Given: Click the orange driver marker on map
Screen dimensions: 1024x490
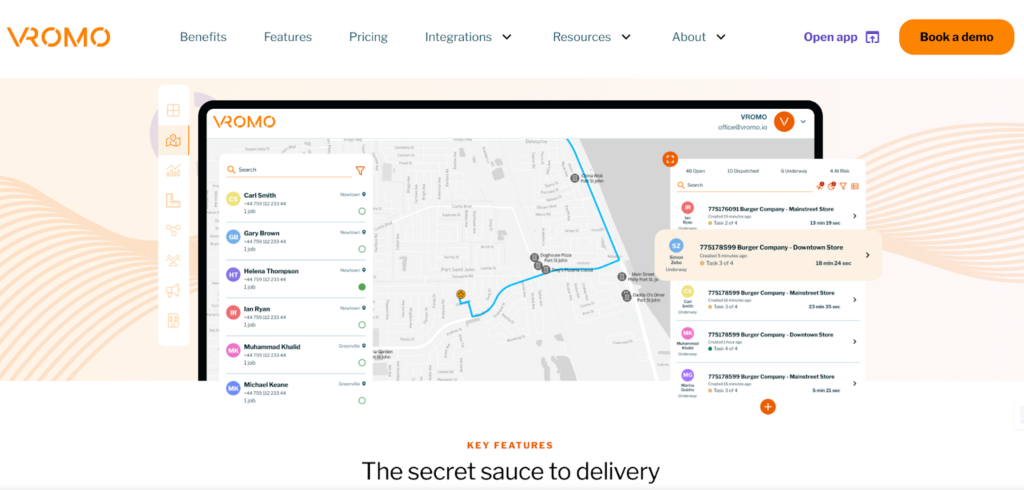Looking at the screenshot, I should coord(460,295).
